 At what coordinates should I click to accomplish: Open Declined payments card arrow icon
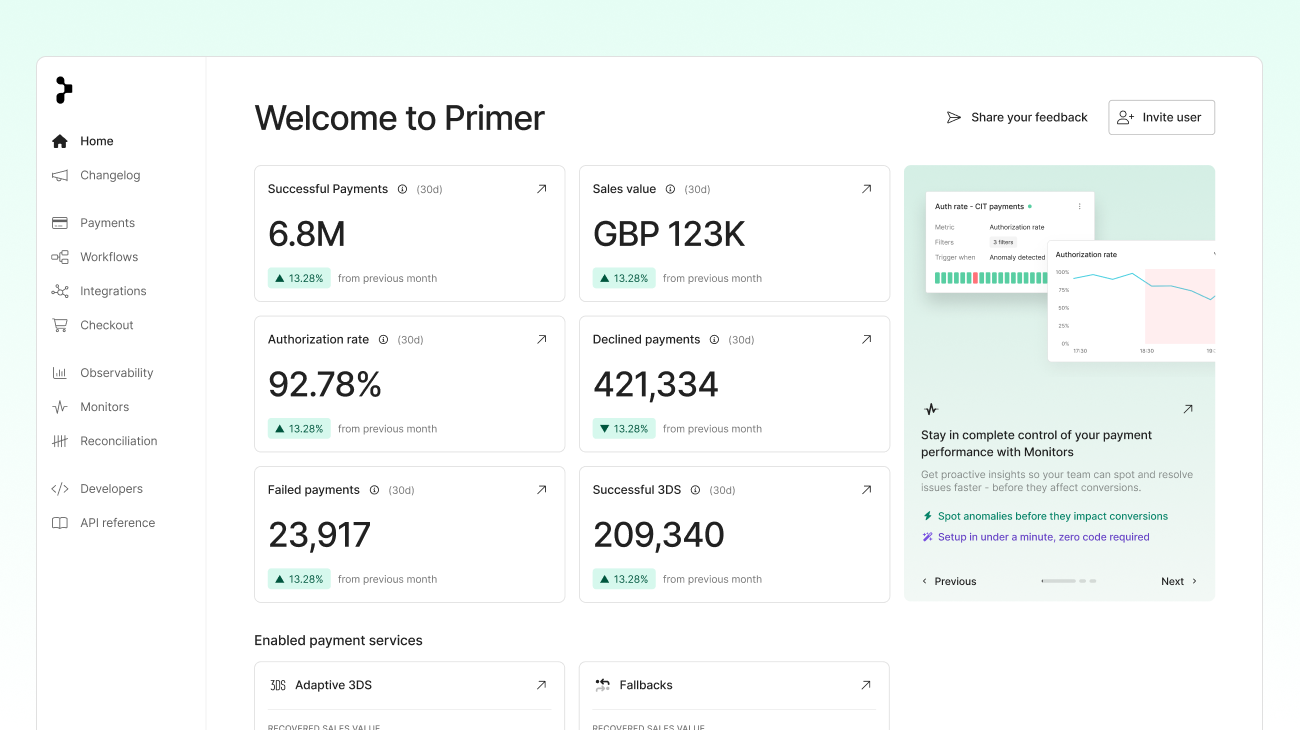[866, 339]
